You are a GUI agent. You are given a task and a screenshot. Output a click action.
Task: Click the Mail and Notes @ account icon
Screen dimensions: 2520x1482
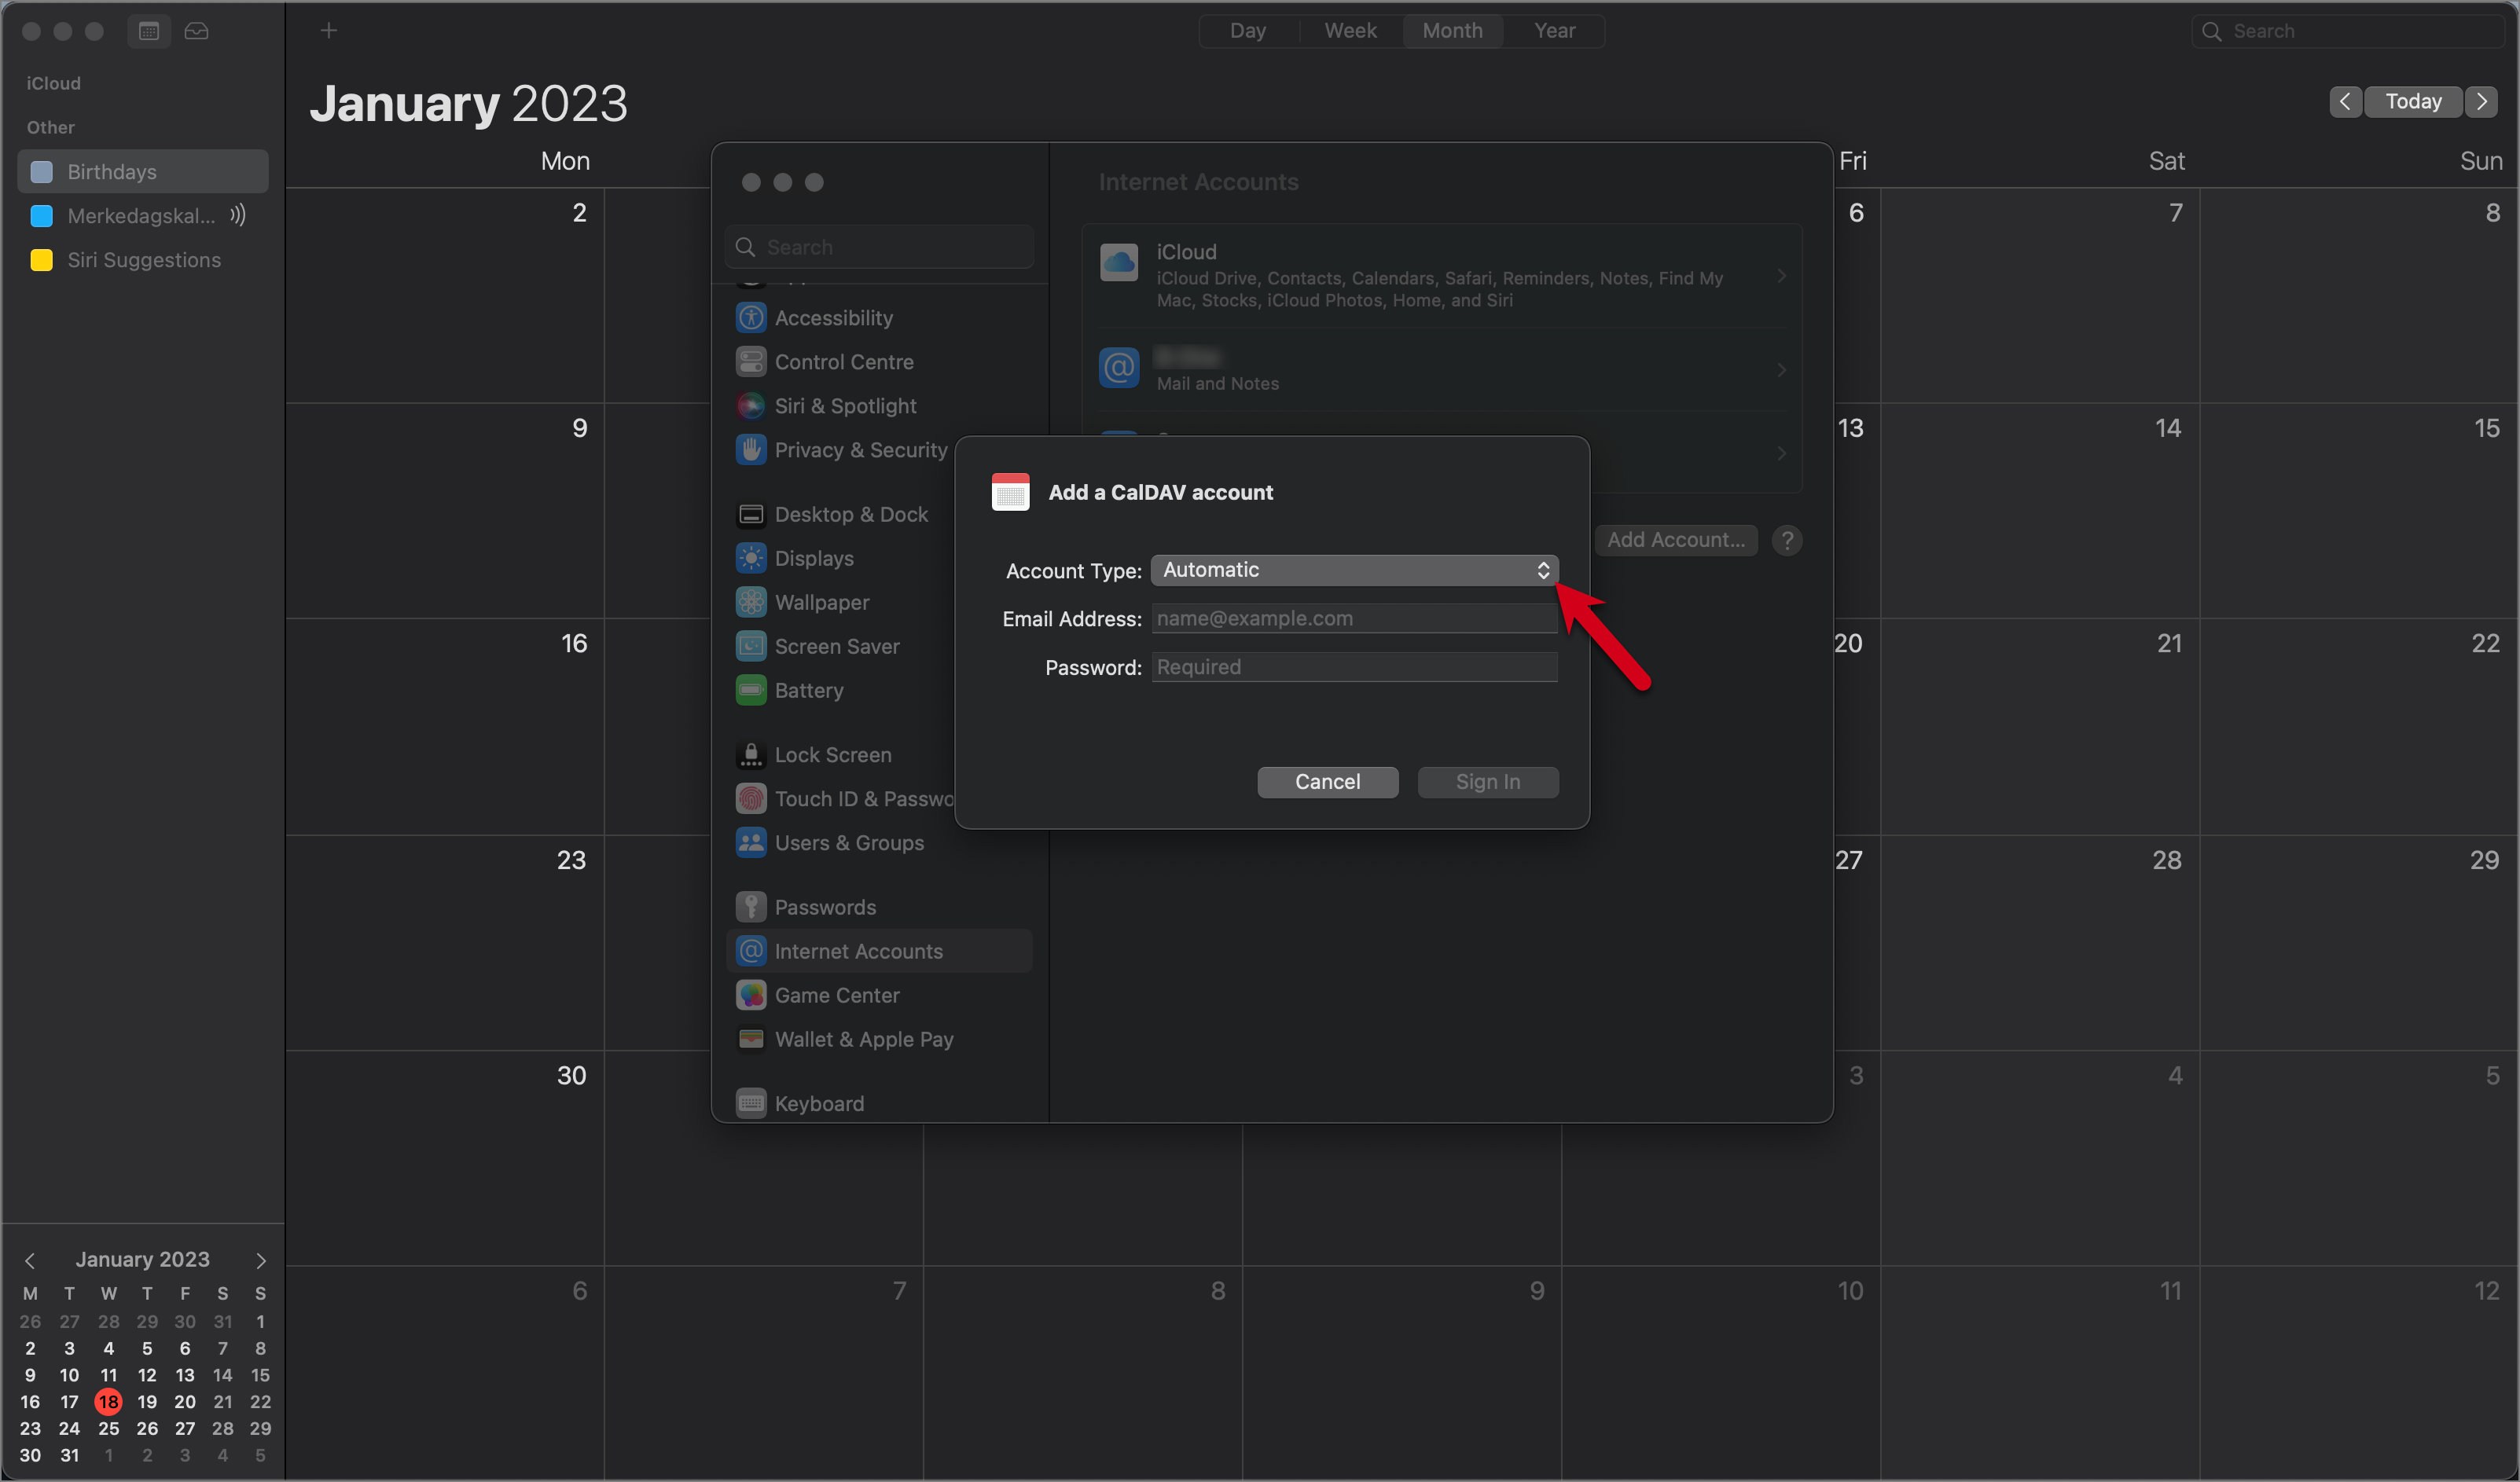click(x=1119, y=368)
